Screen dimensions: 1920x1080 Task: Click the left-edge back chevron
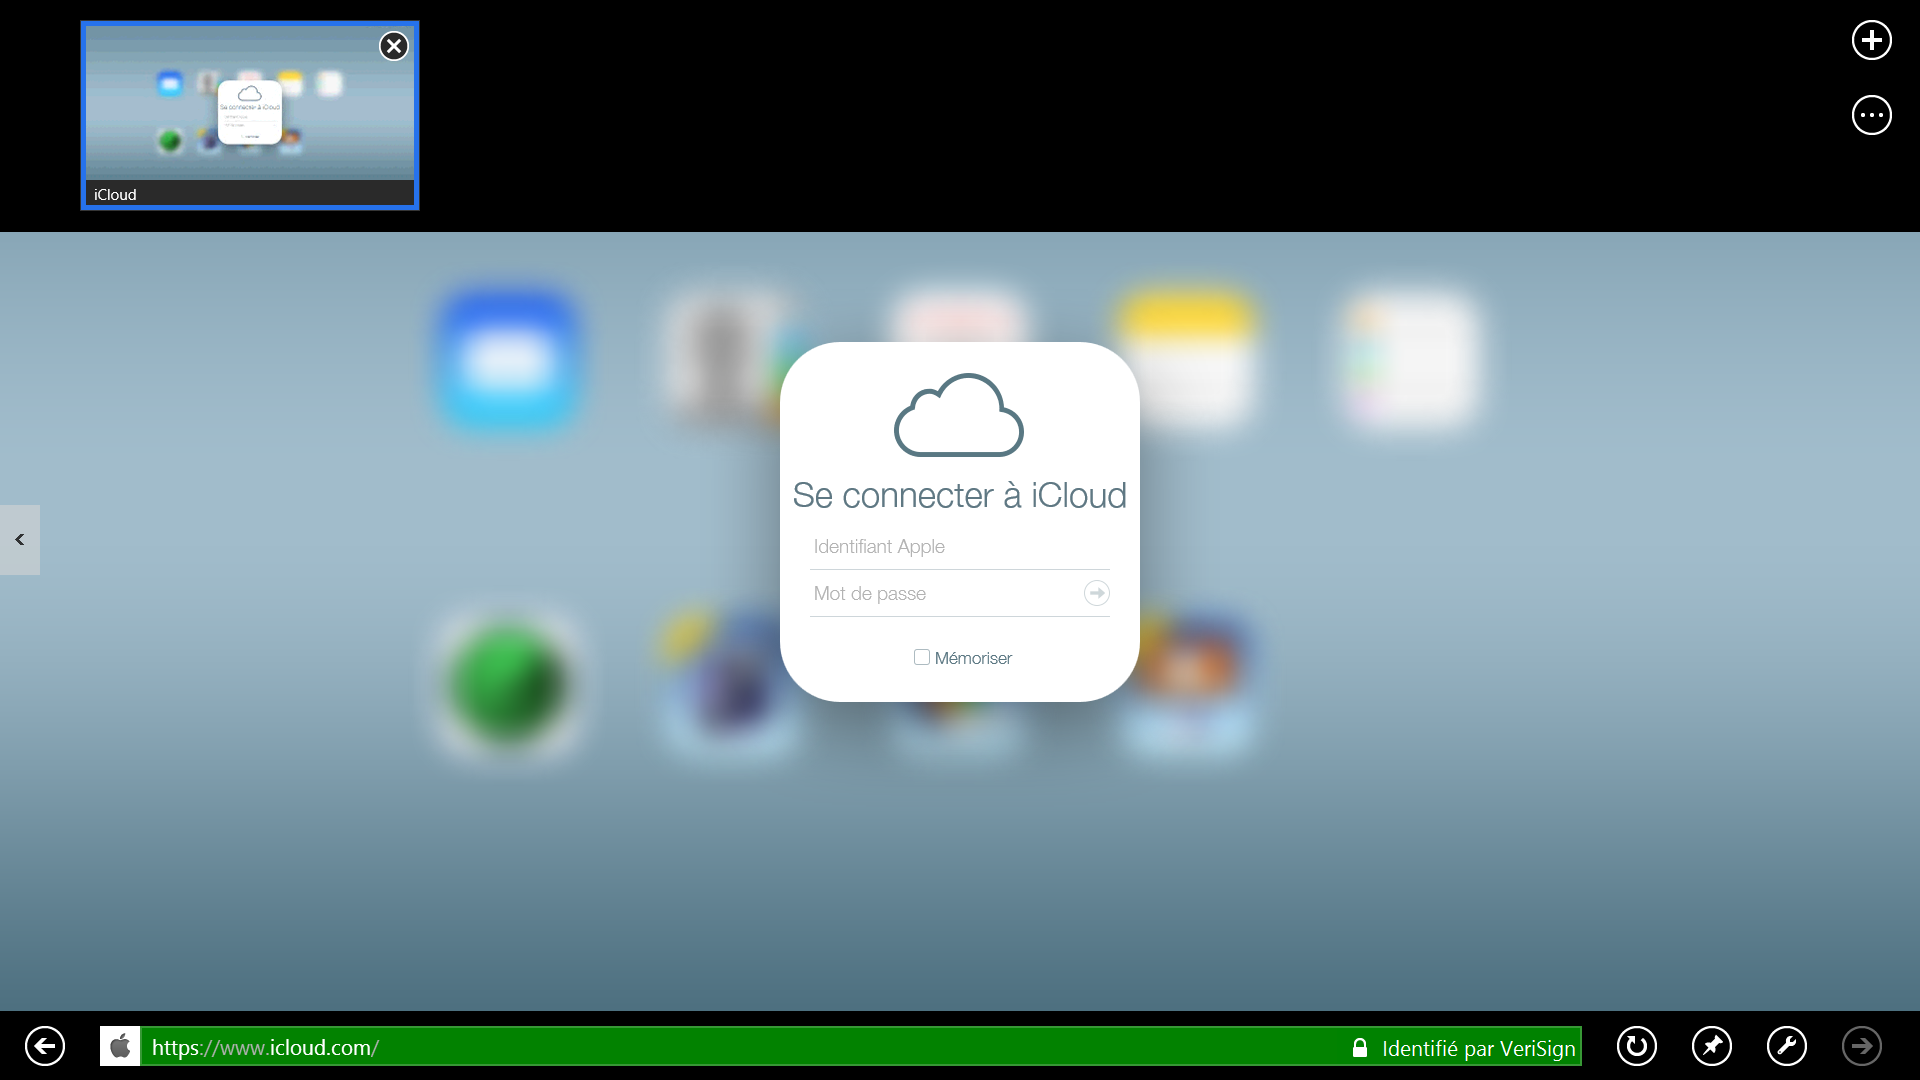[20, 540]
